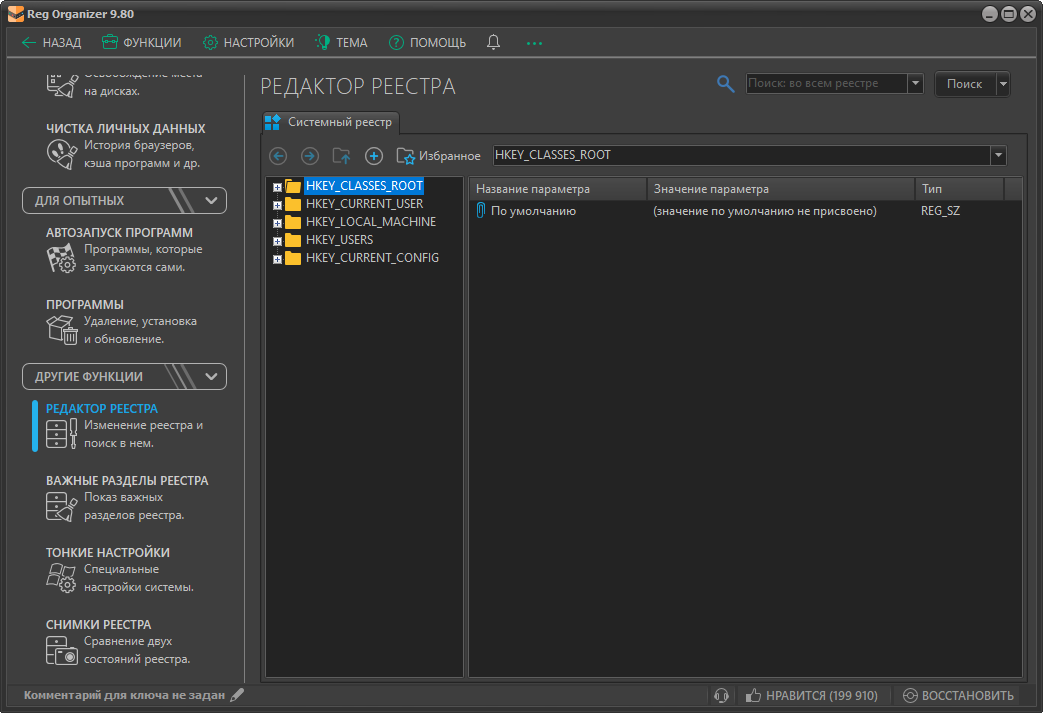Navigate forward using the right arrow icon

click(309, 156)
